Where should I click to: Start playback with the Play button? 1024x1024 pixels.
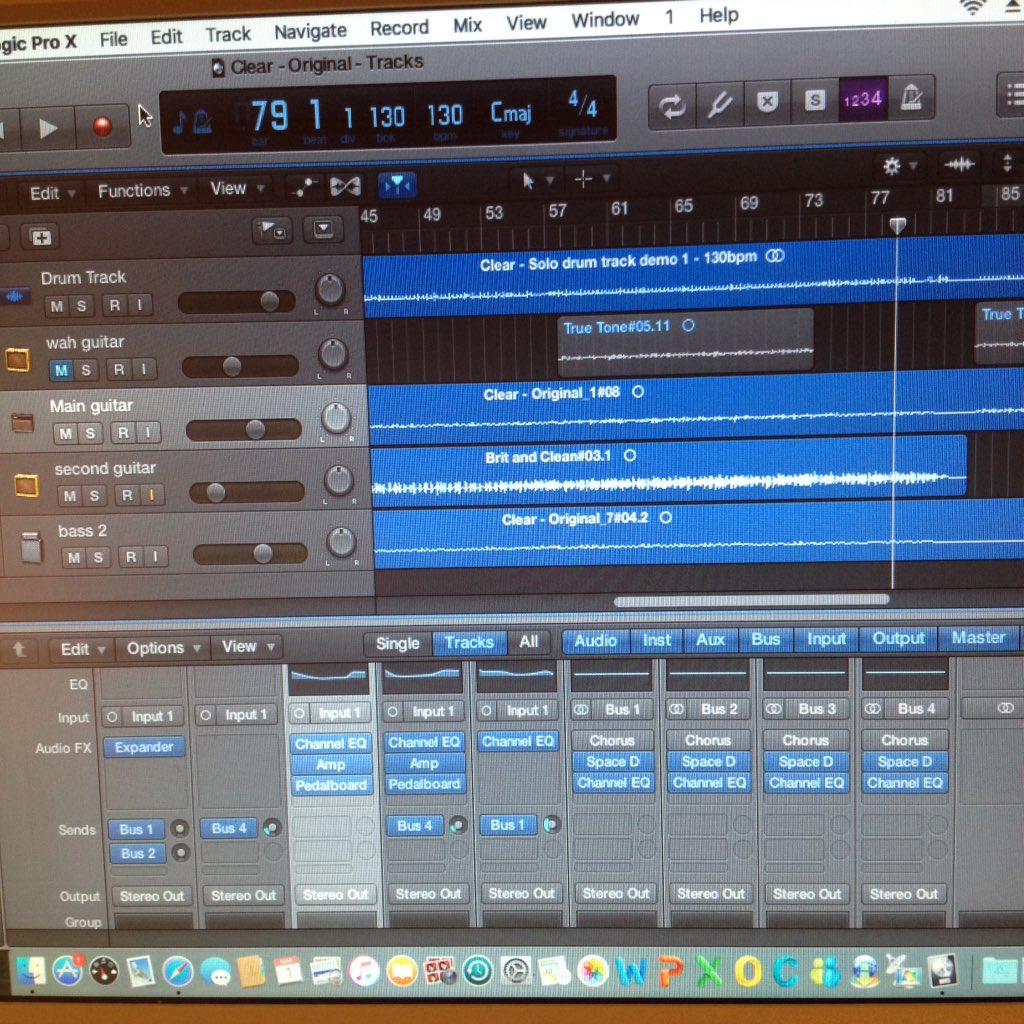click(48, 129)
